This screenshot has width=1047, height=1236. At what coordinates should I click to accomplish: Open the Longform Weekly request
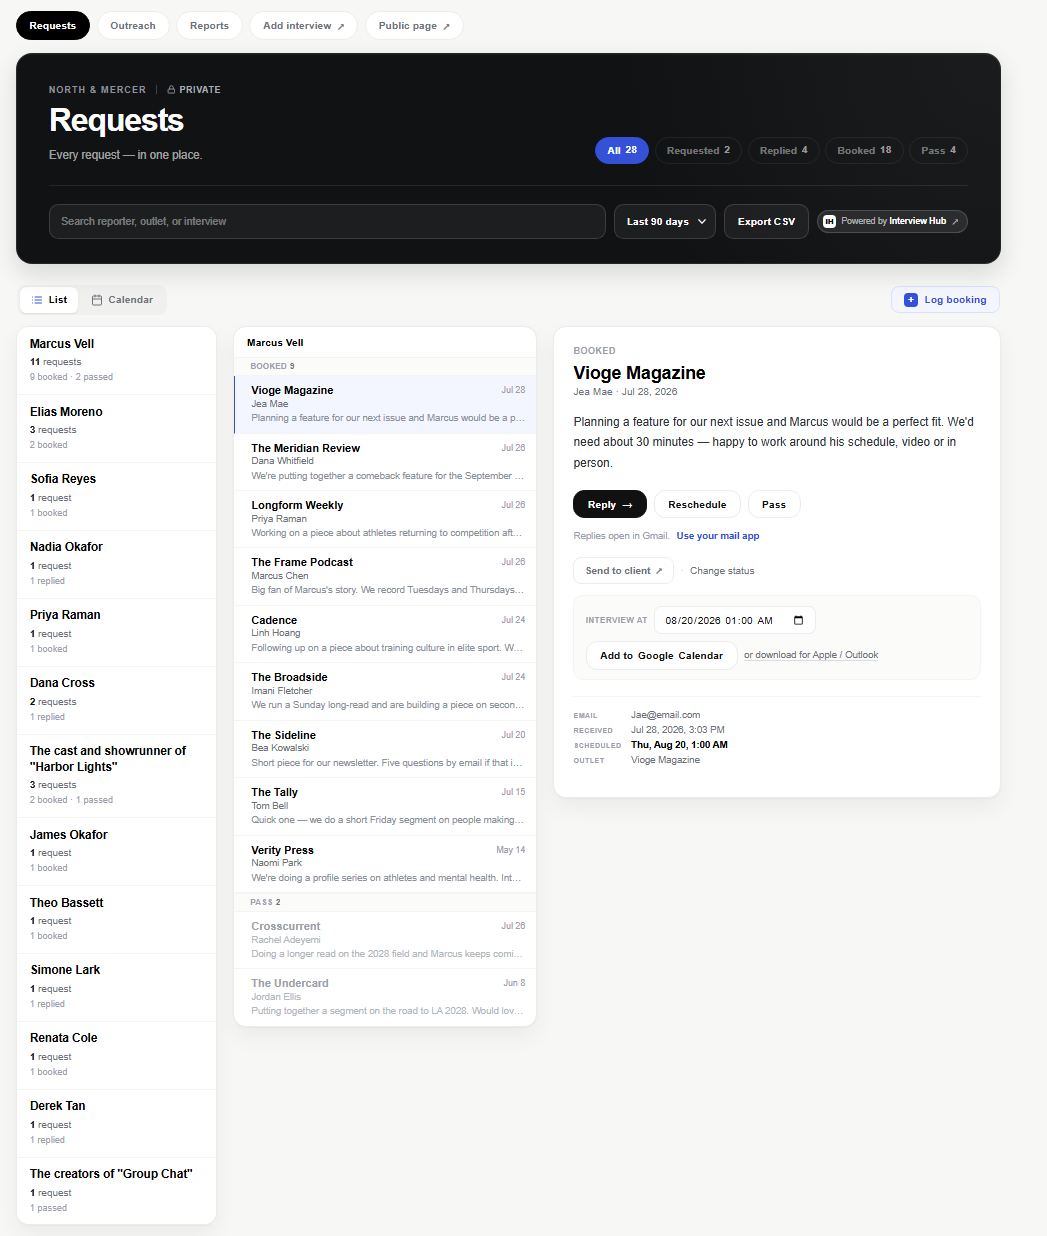click(x=385, y=519)
